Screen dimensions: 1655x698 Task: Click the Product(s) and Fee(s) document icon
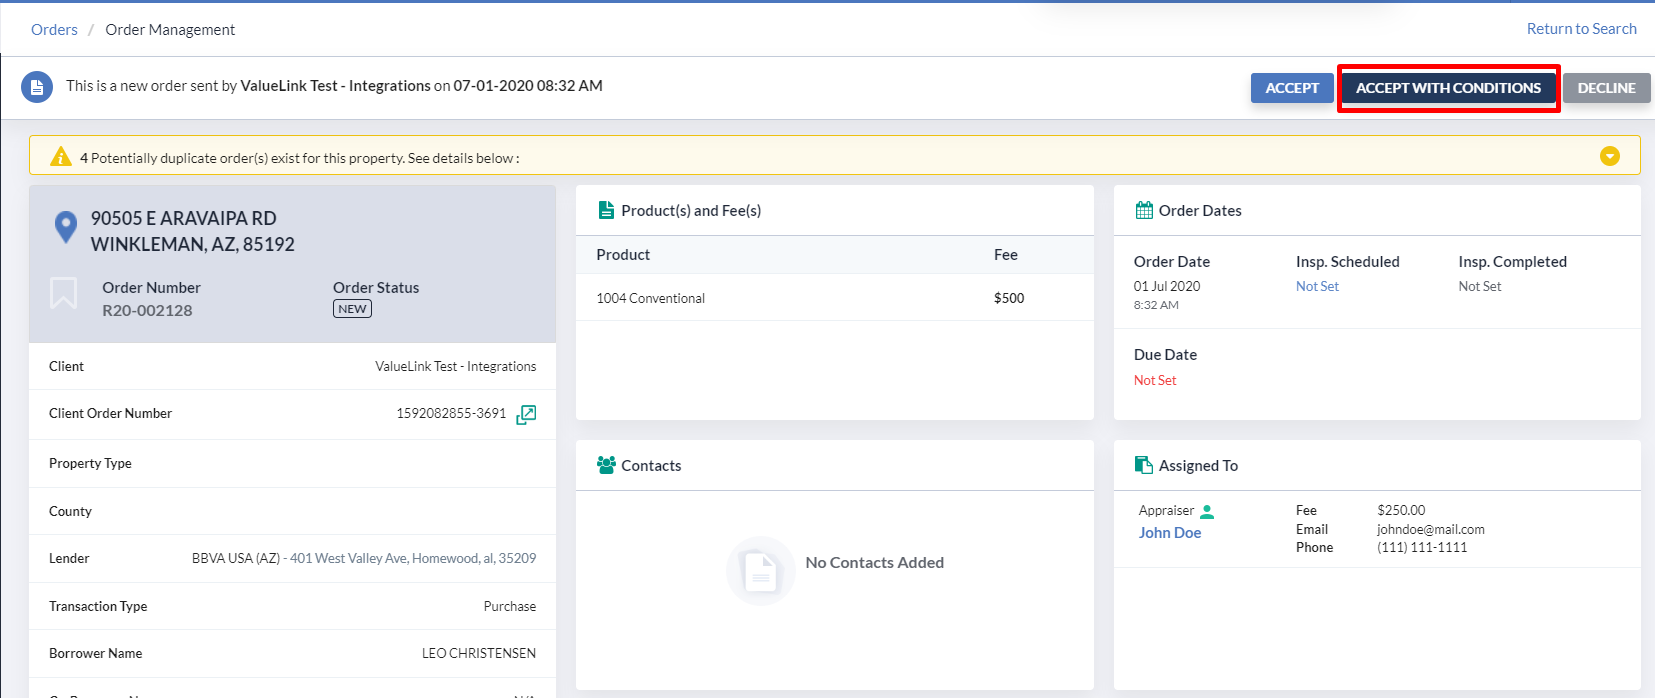click(x=606, y=210)
